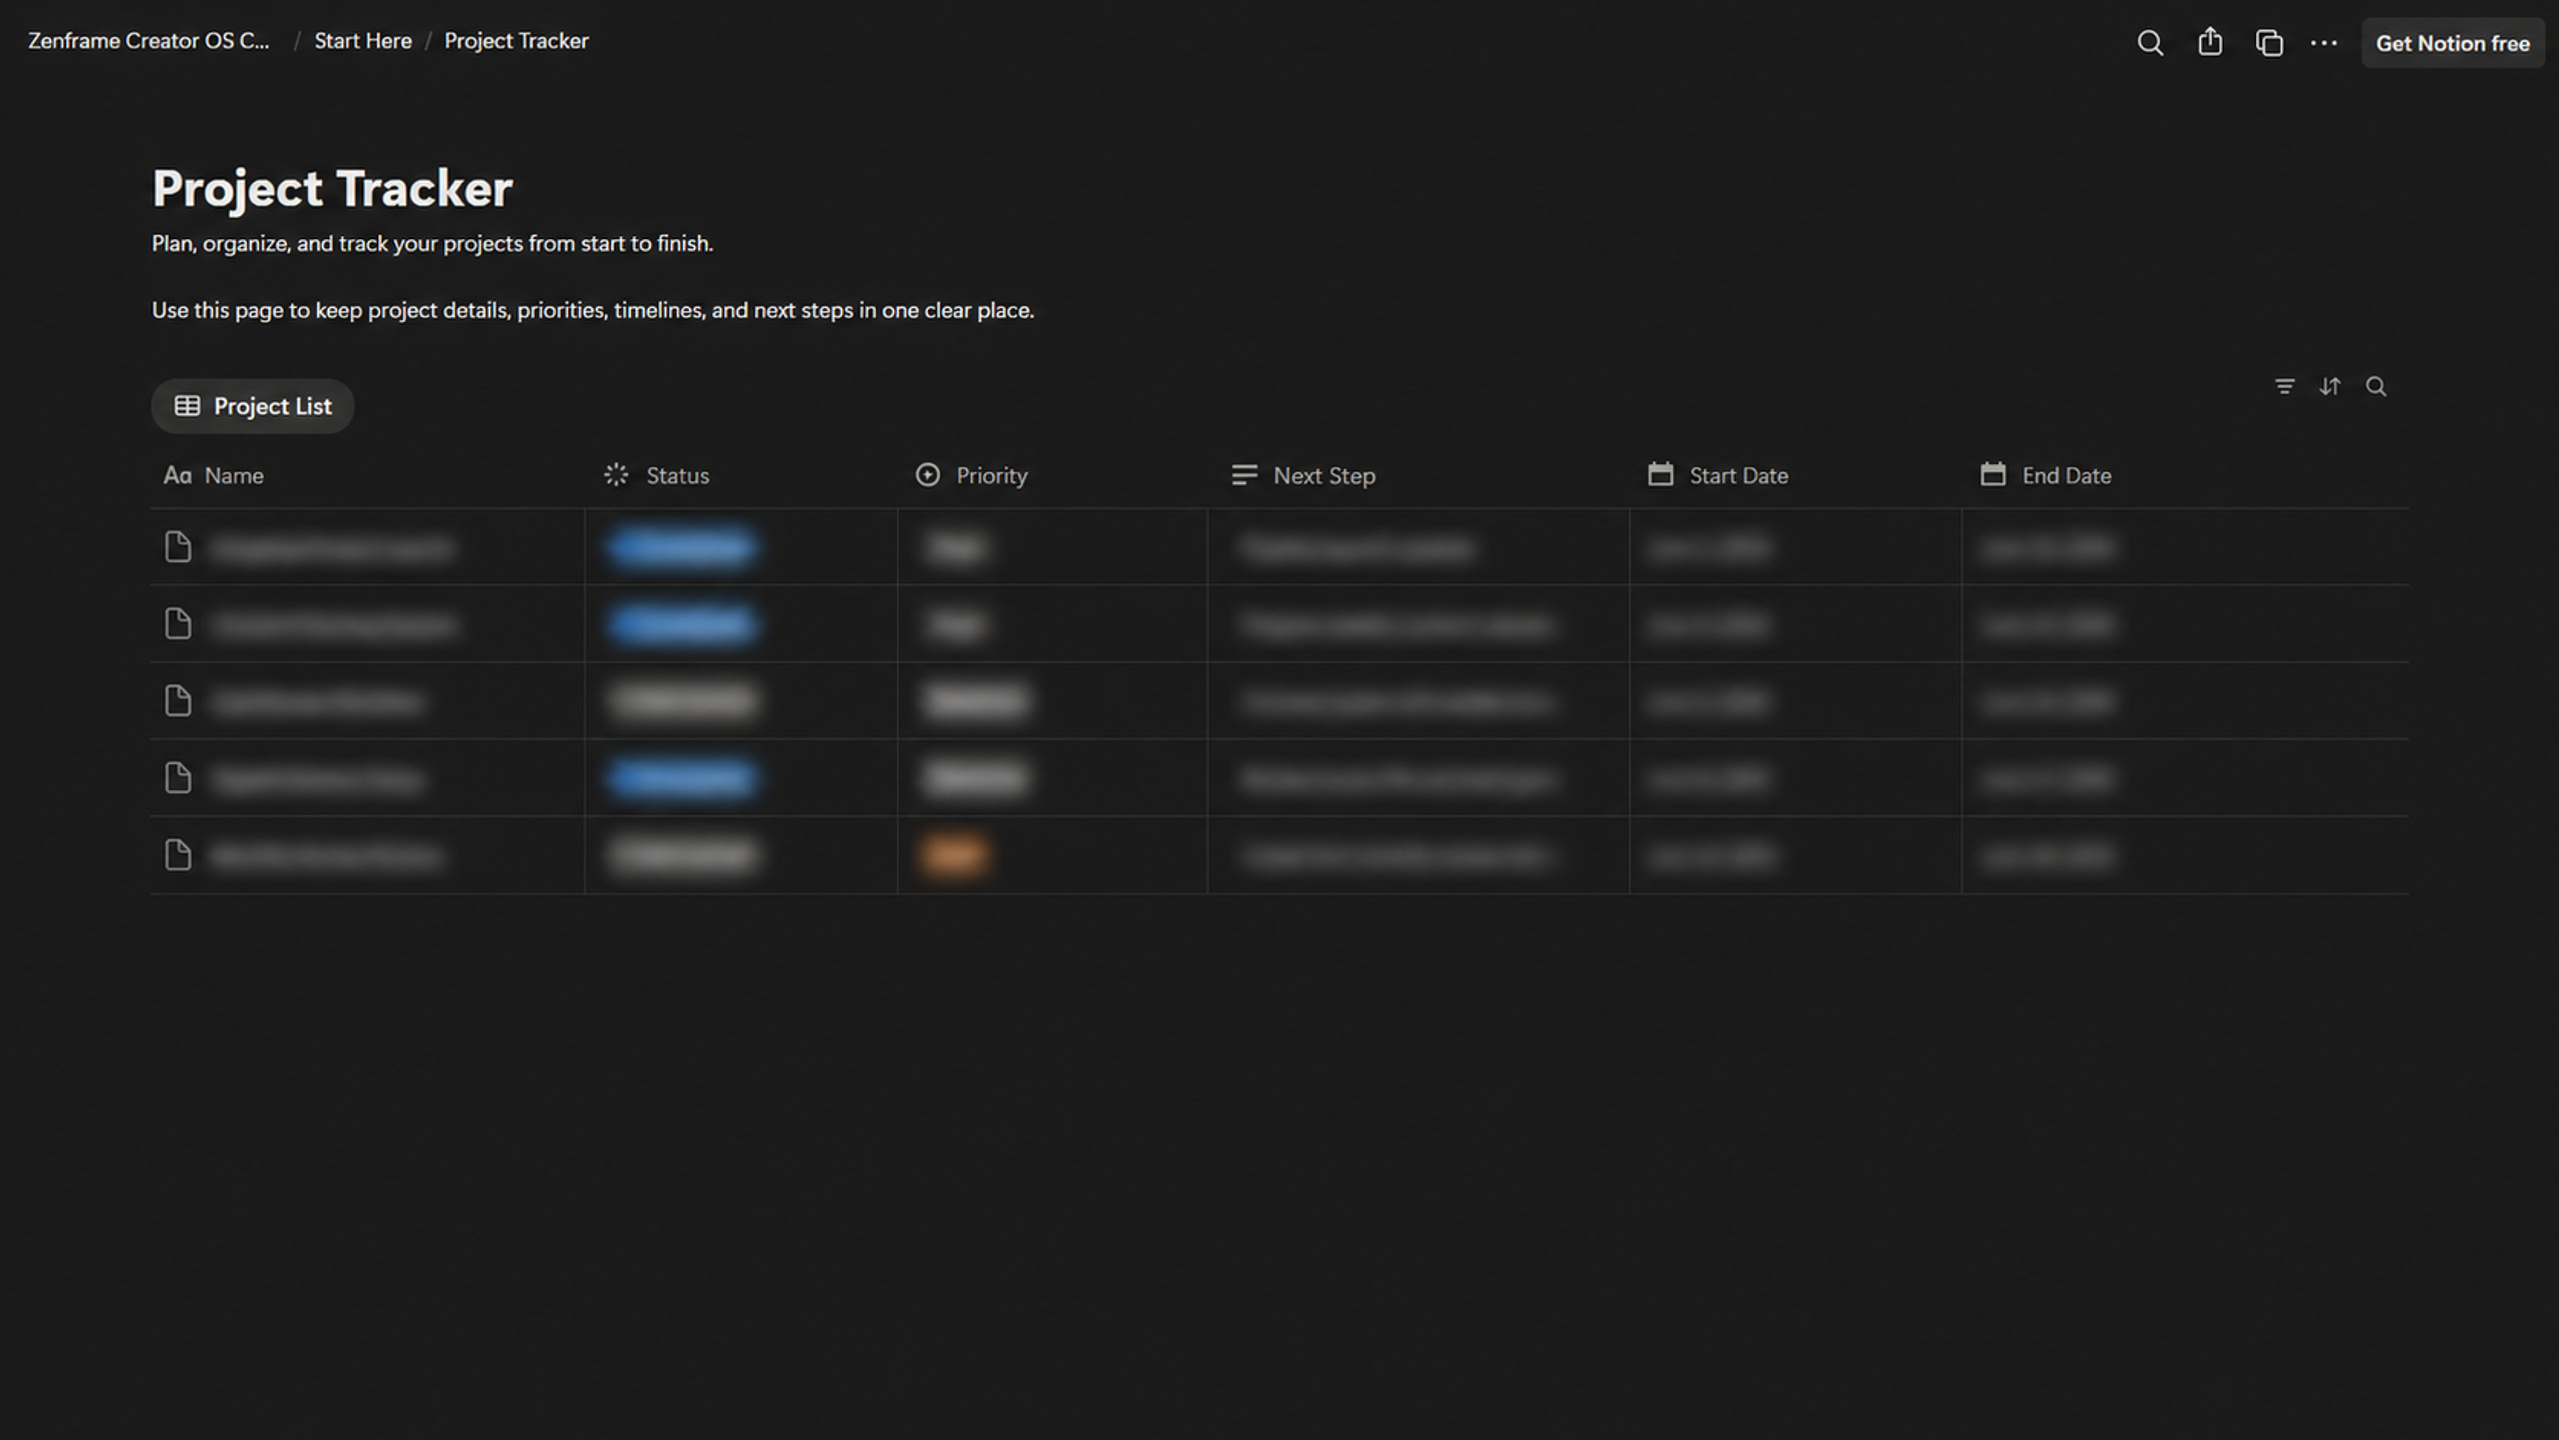
Task: Click the Project Tracker breadcrumb
Action: 516,41
